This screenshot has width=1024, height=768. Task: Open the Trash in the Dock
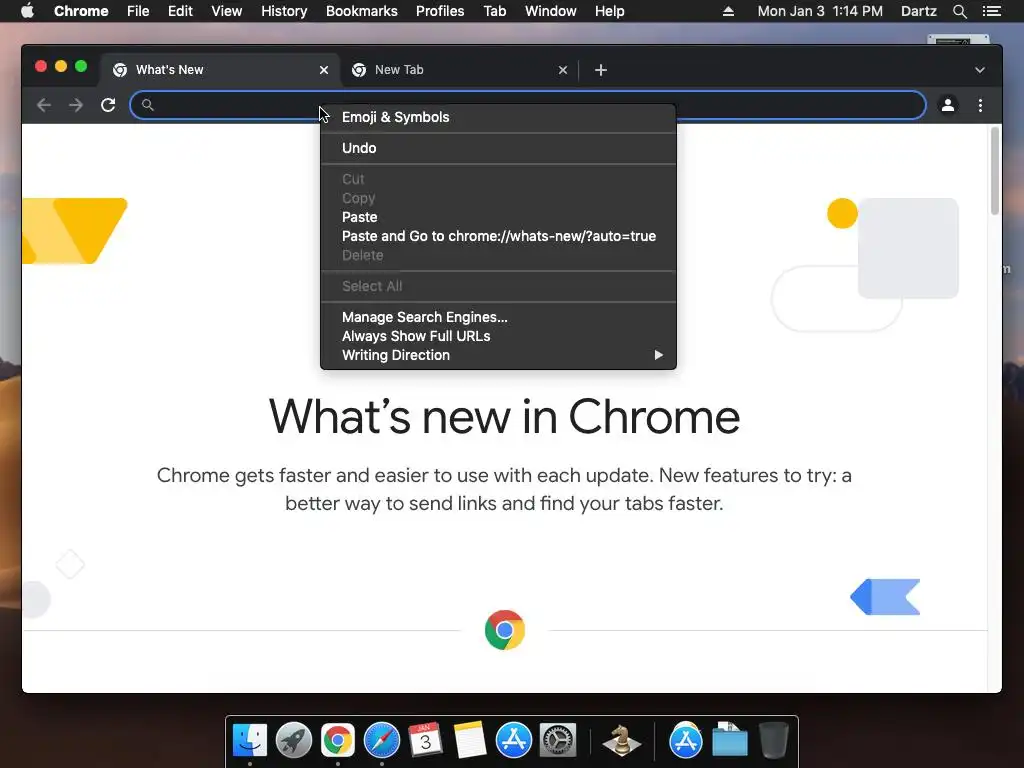[774, 740]
